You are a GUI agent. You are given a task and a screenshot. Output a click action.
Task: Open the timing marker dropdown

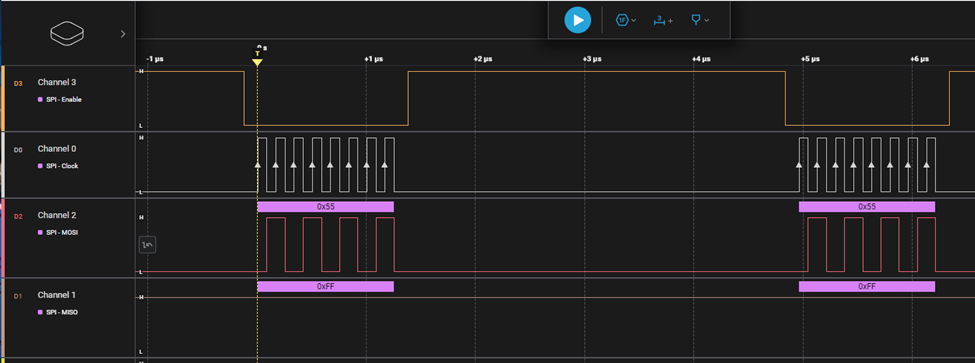[x=700, y=20]
